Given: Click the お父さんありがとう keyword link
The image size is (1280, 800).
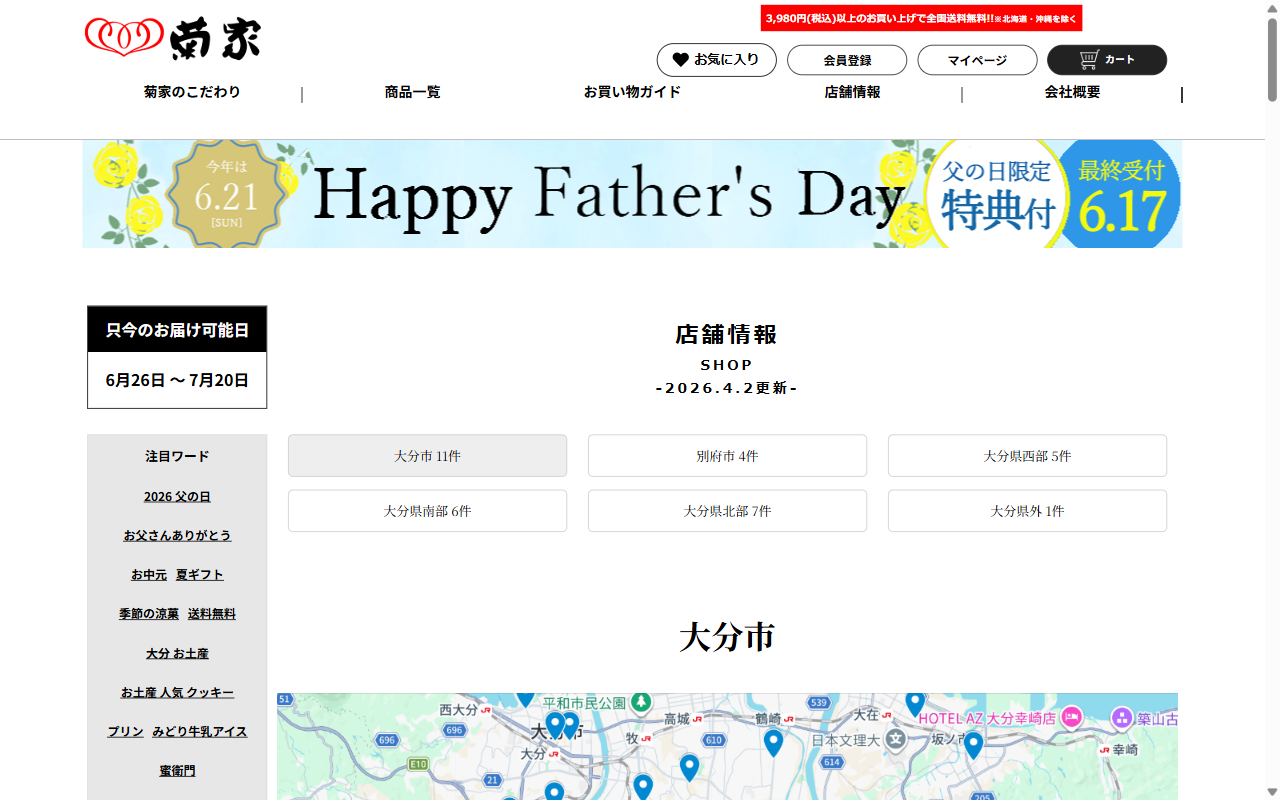Looking at the screenshot, I should (177, 535).
